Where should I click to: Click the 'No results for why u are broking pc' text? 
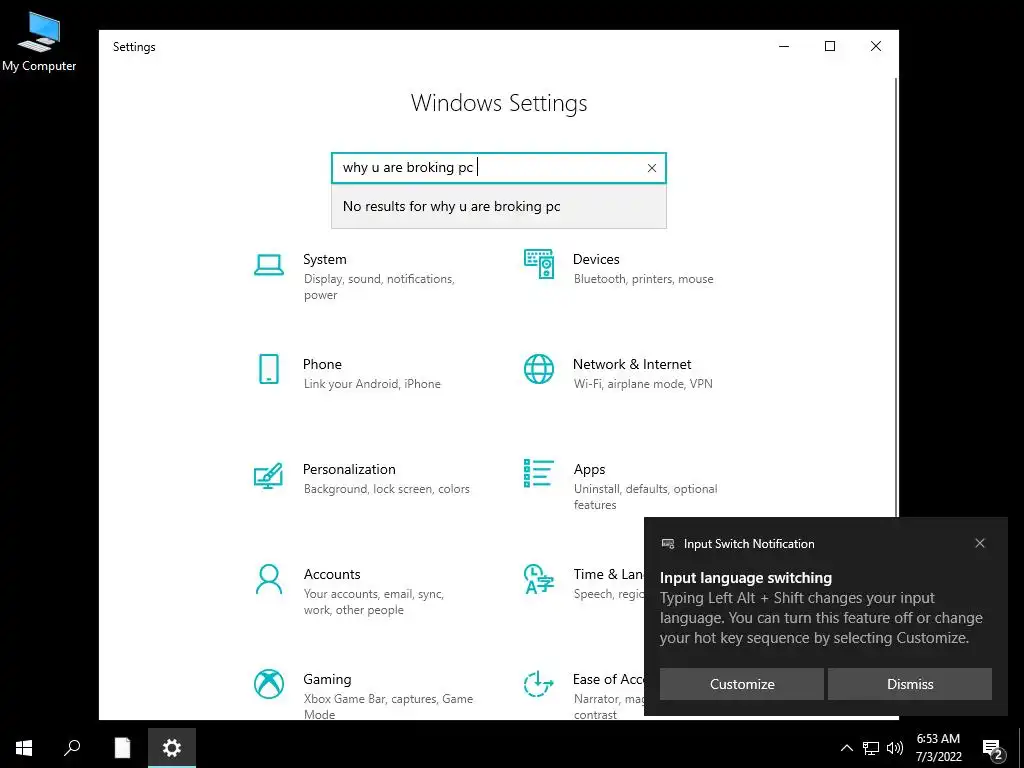(451, 206)
